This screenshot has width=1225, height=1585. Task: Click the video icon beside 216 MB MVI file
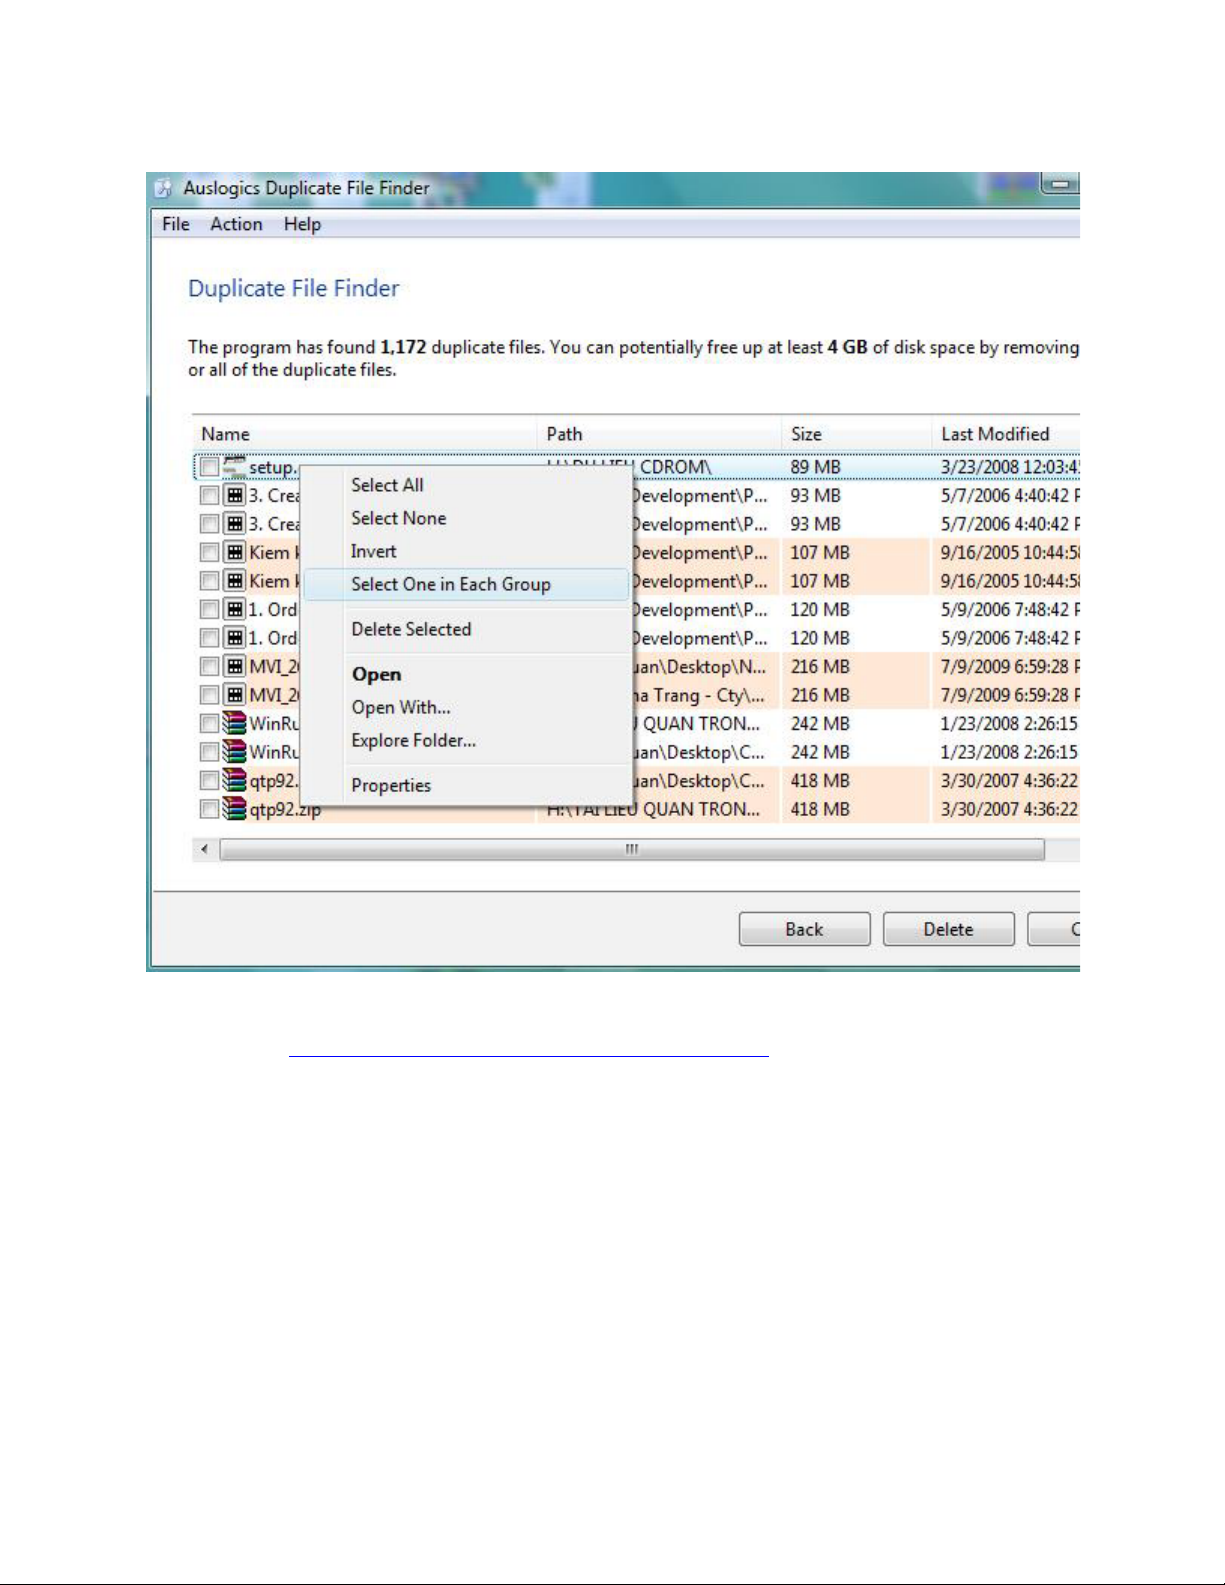[234, 666]
